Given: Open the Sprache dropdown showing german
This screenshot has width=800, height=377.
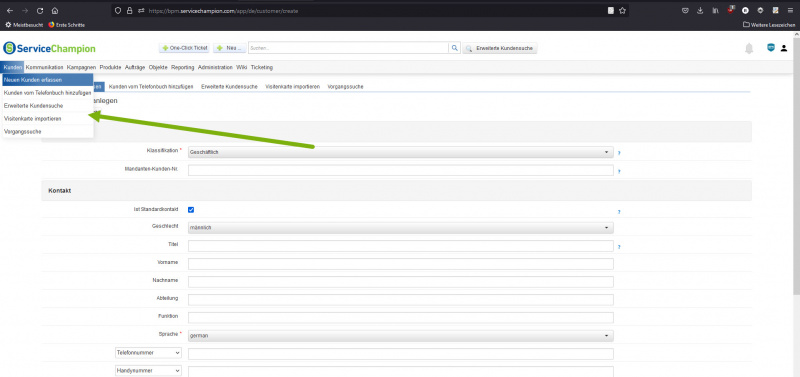Looking at the screenshot, I should pyautogui.click(x=401, y=336).
